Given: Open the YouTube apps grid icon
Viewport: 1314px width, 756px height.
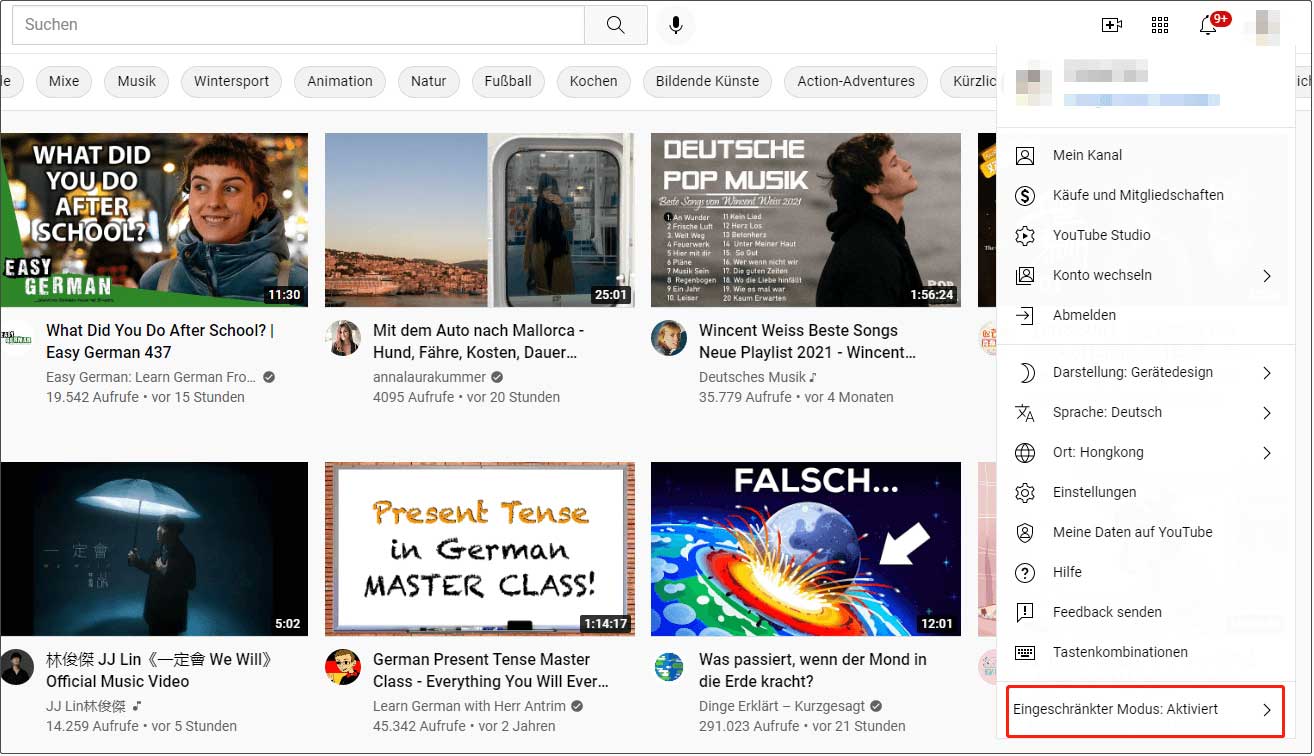Looking at the screenshot, I should pos(1160,25).
